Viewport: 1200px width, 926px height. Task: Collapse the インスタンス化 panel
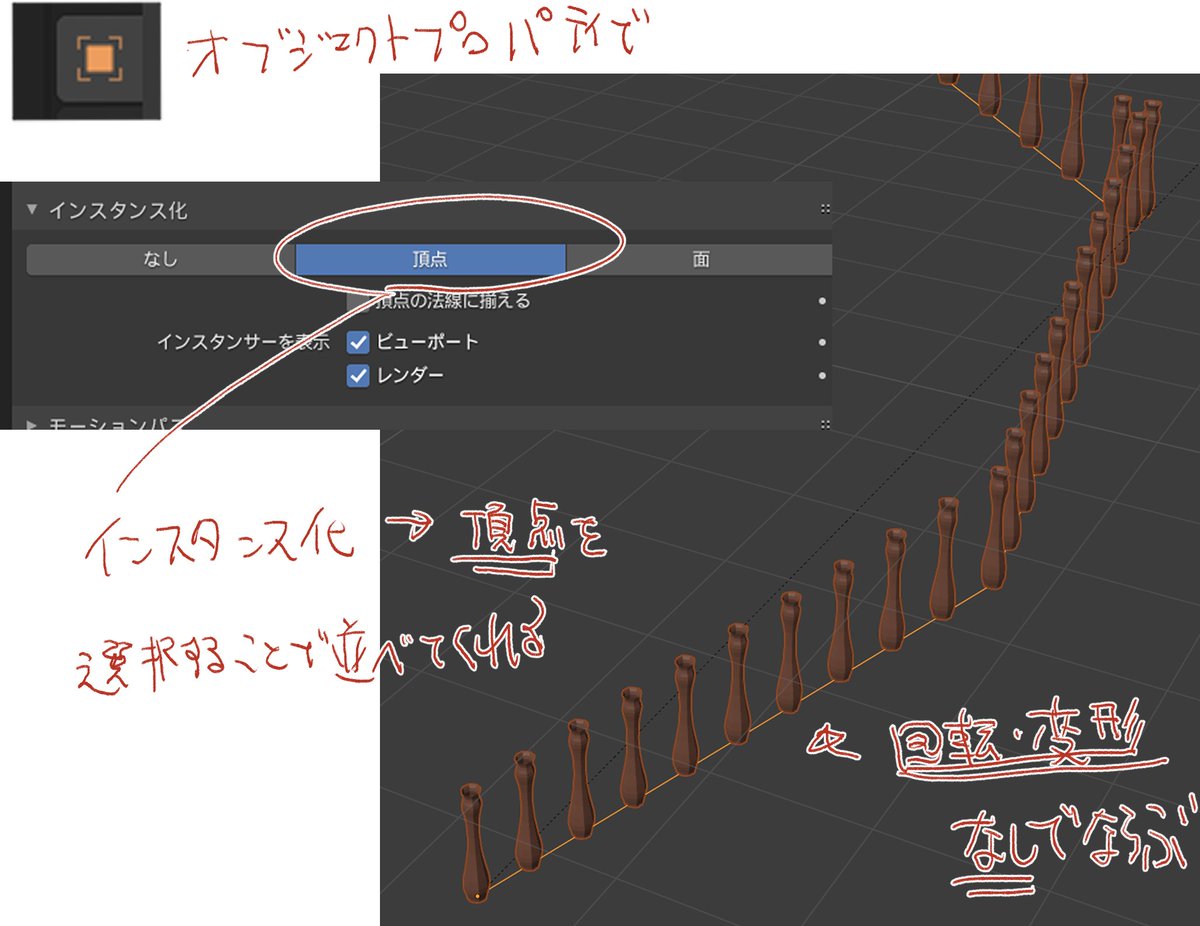click(31, 210)
